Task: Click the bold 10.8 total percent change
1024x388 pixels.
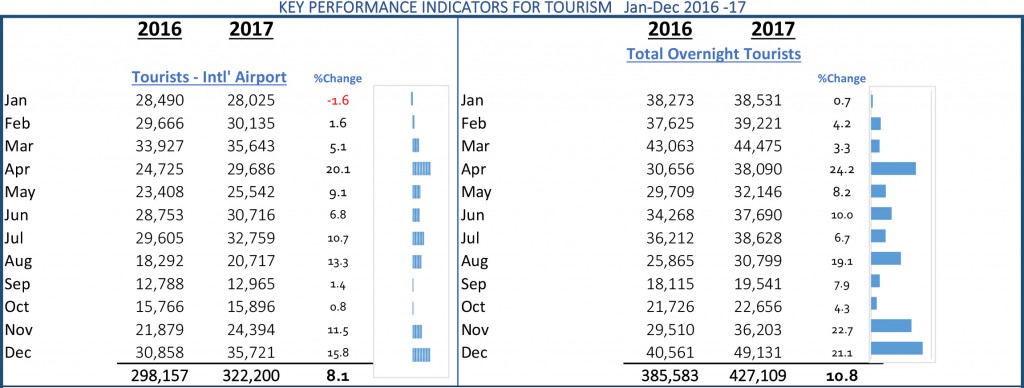Action: [843, 376]
